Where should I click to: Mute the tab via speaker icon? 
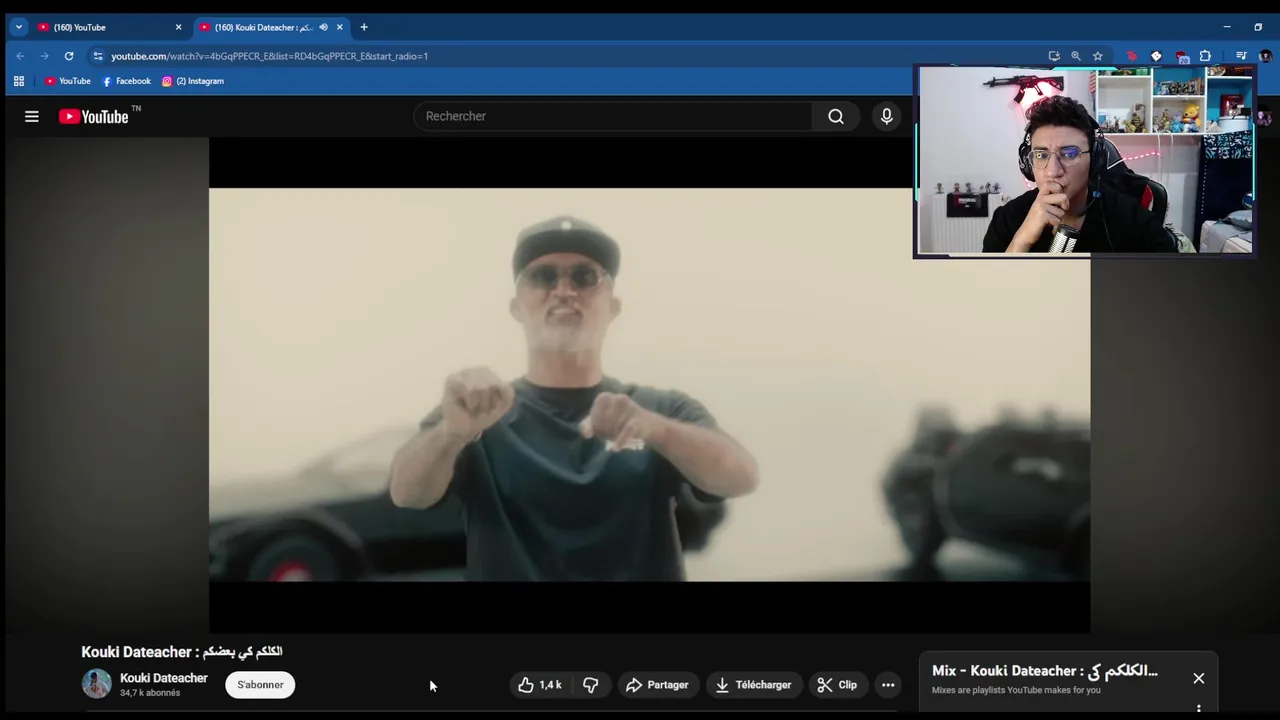tap(323, 27)
